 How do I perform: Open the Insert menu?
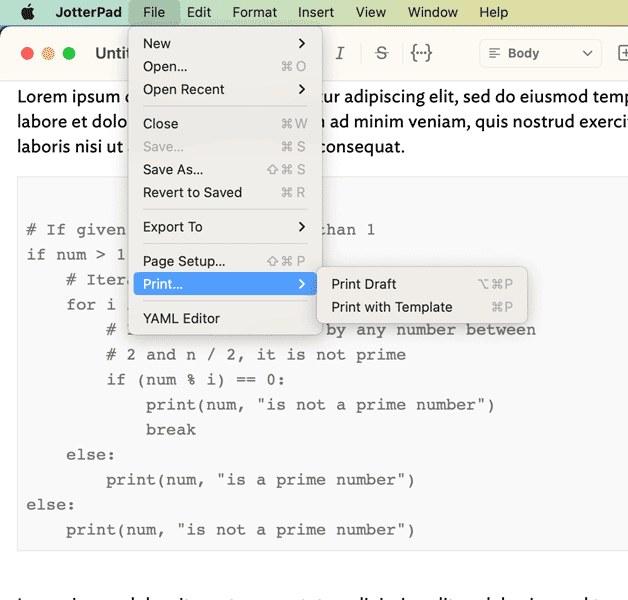316,12
